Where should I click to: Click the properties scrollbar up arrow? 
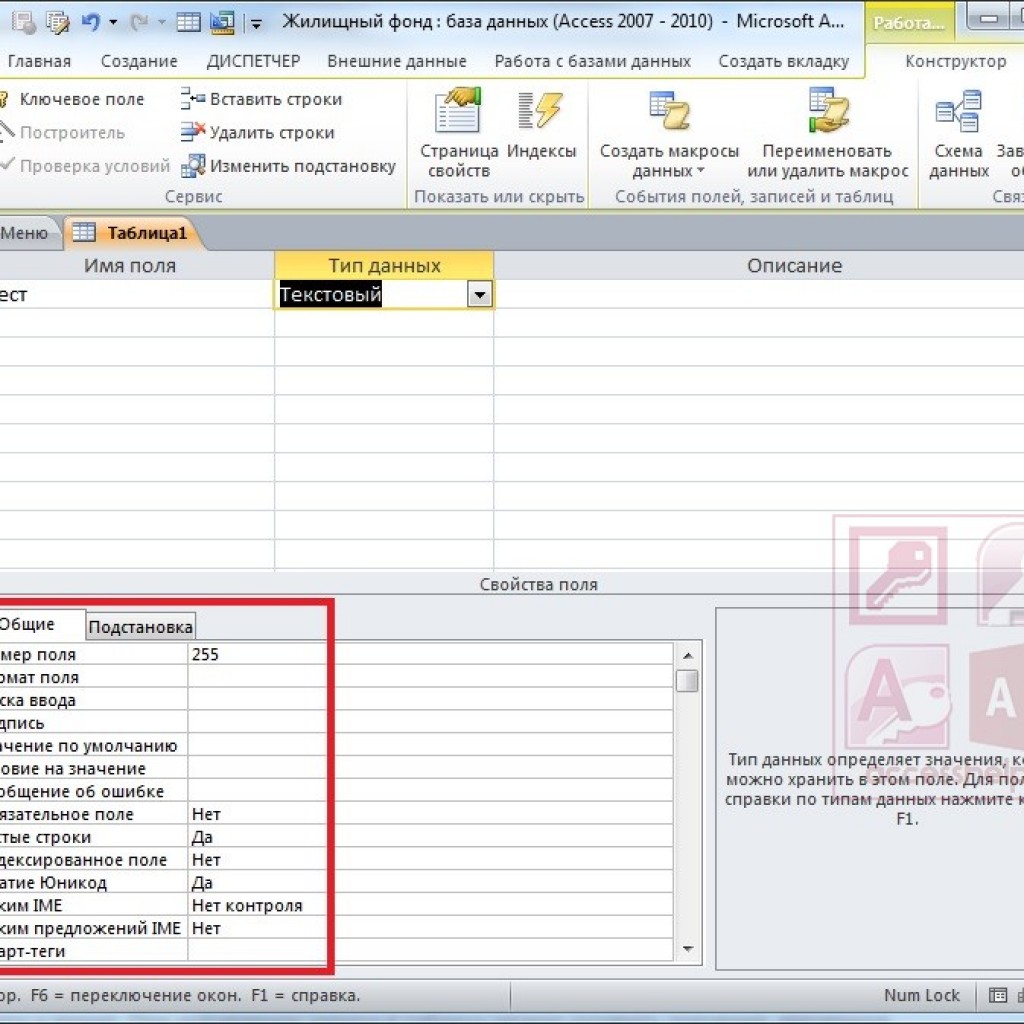[x=688, y=655]
